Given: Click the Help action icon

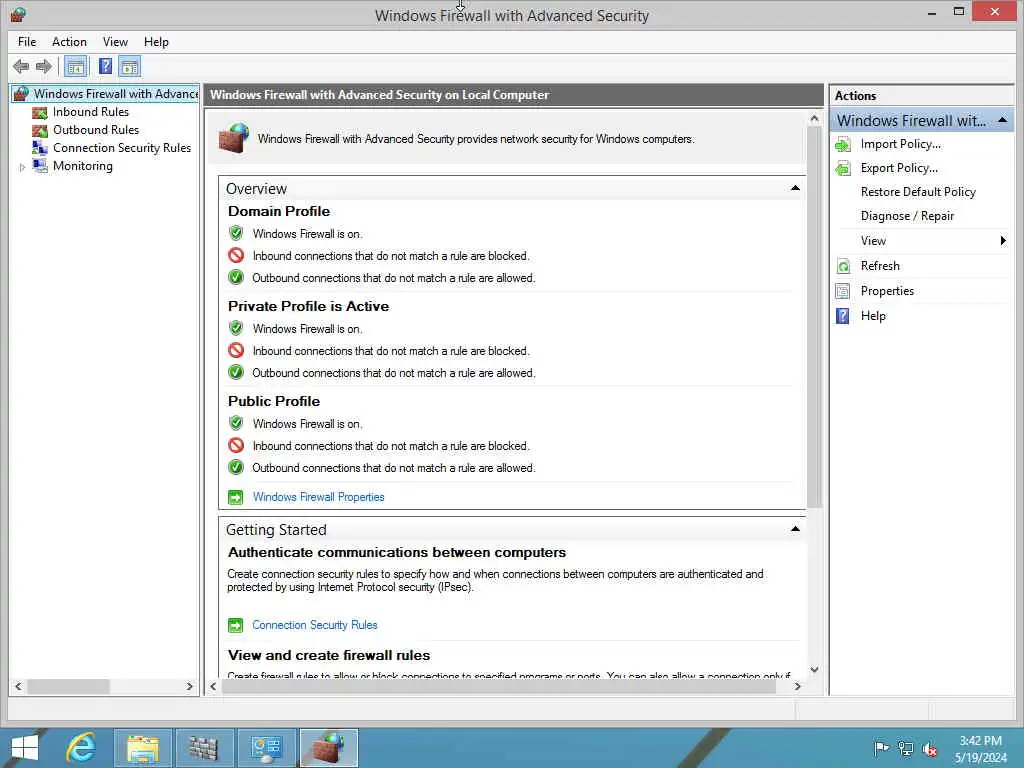Looking at the screenshot, I should (843, 316).
